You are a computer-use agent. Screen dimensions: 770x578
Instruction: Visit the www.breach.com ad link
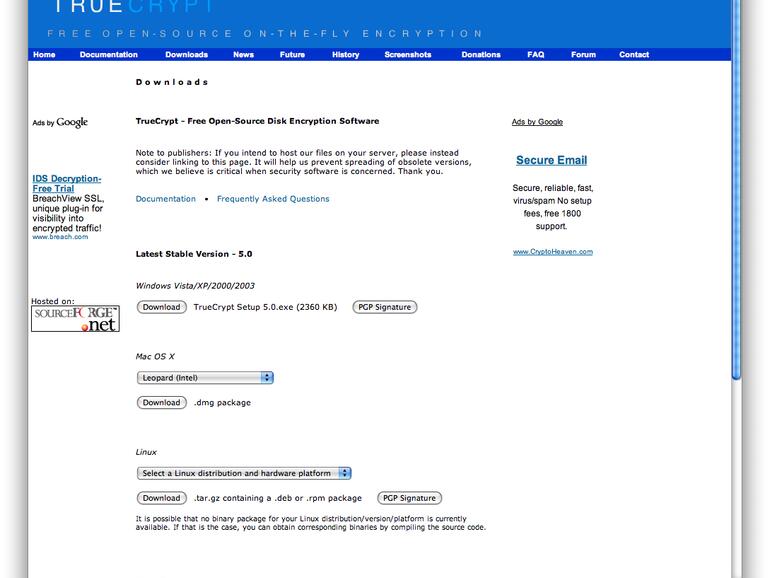coord(60,237)
